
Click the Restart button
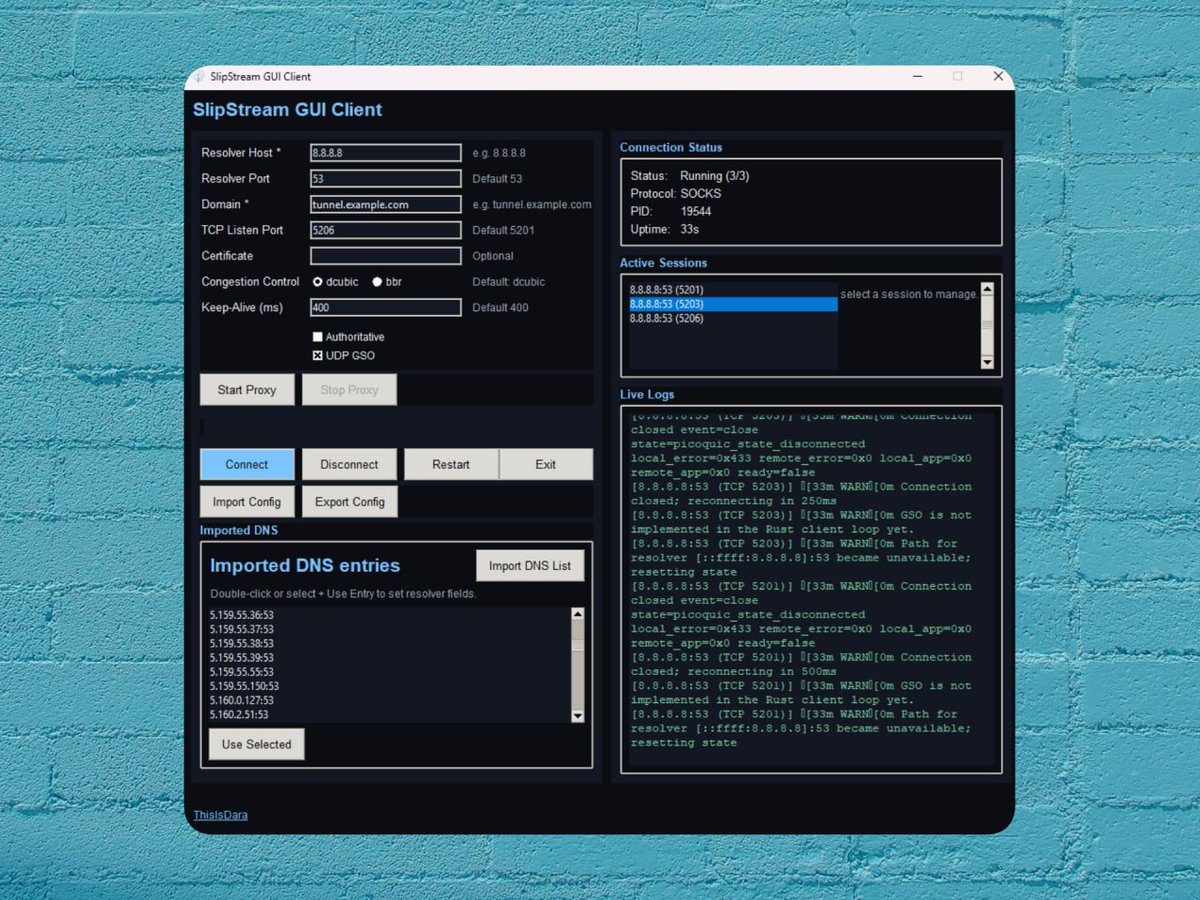point(450,464)
